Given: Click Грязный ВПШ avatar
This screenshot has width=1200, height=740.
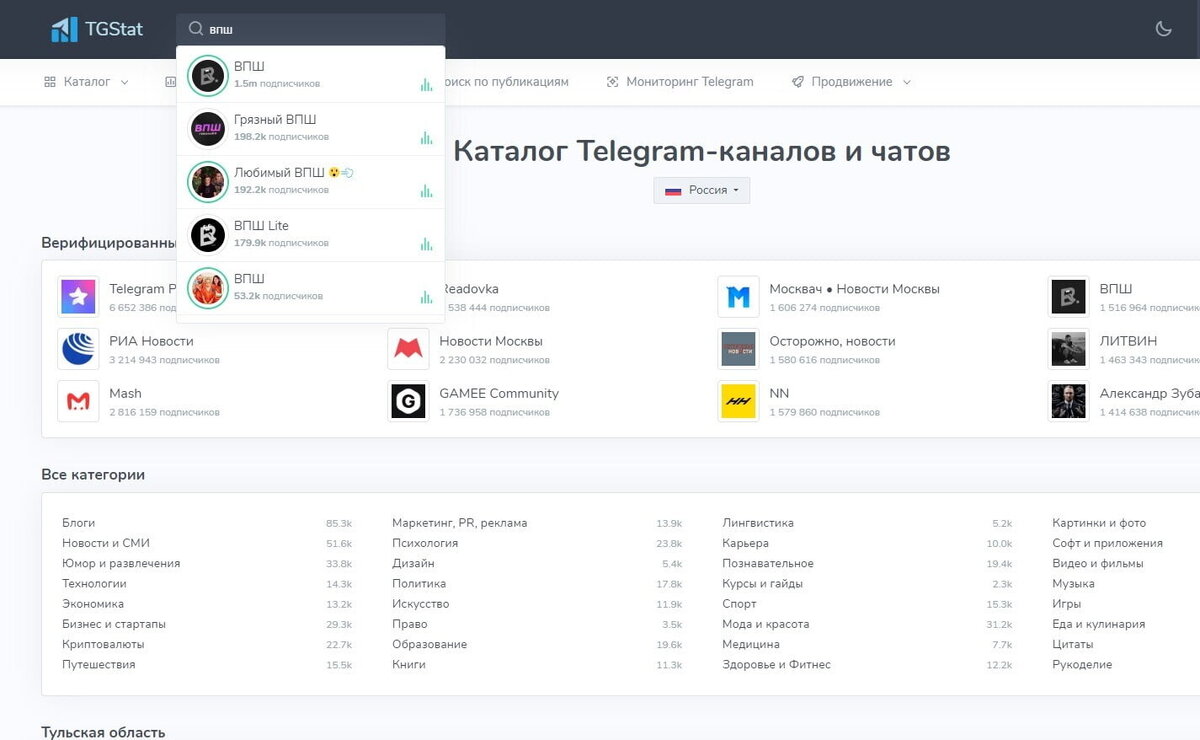Looking at the screenshot, I should click(x=208, y=129).
